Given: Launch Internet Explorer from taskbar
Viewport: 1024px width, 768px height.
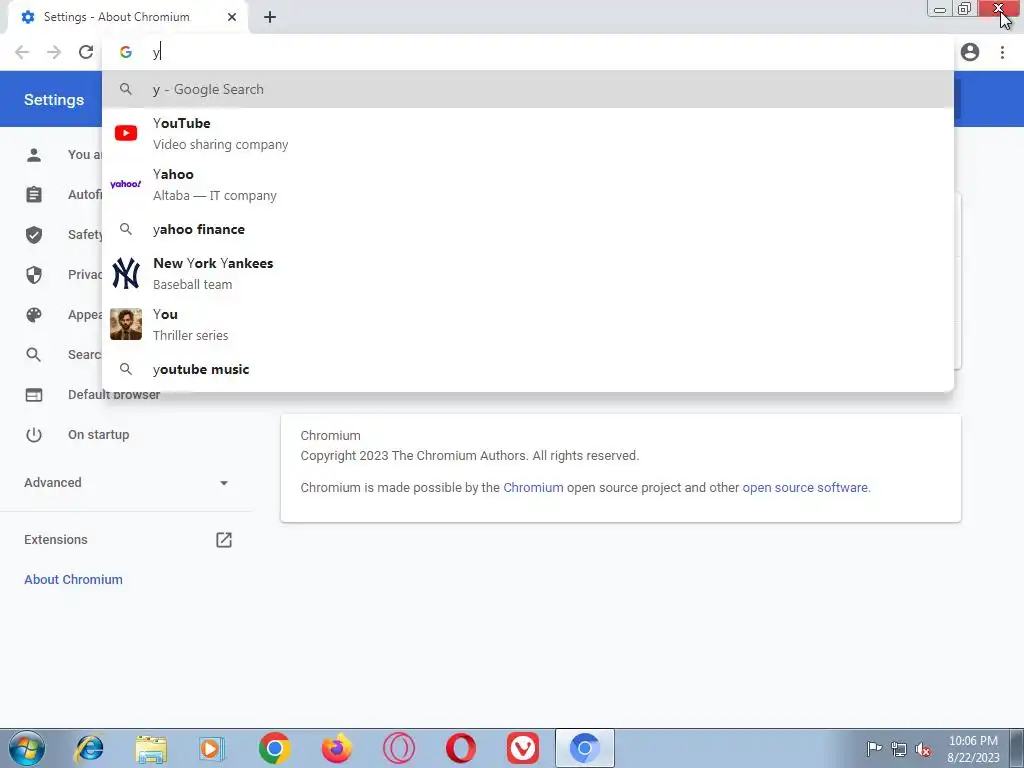Looking at the screenshot, I should point(89,748).
